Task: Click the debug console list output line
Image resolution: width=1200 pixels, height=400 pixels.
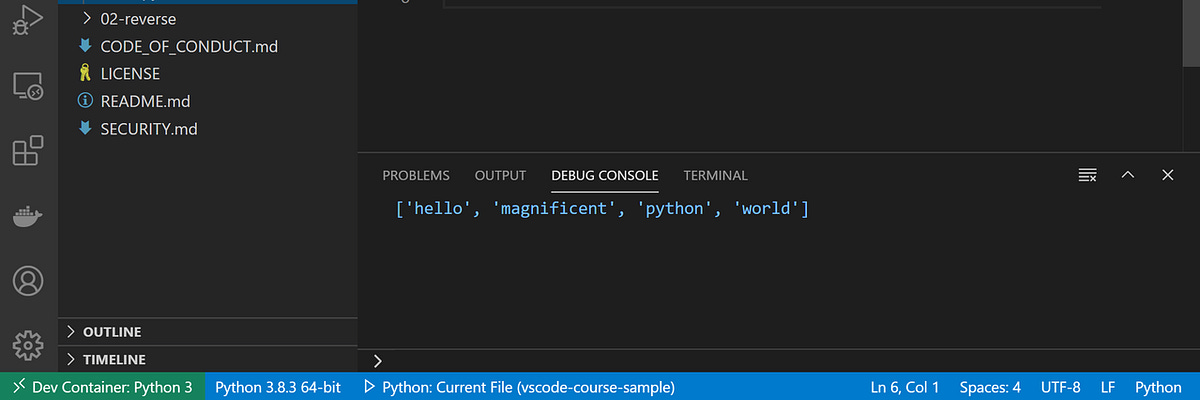Action: tap(602, 210)
